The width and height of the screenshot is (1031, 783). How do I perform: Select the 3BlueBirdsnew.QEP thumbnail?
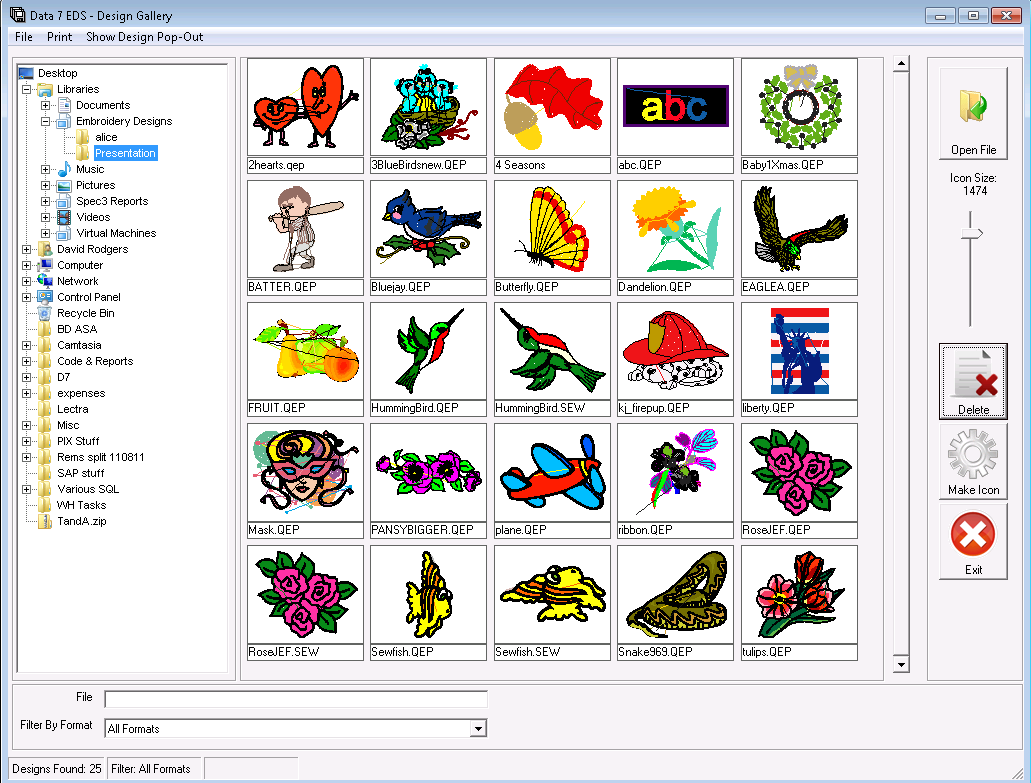coord(429,107)
